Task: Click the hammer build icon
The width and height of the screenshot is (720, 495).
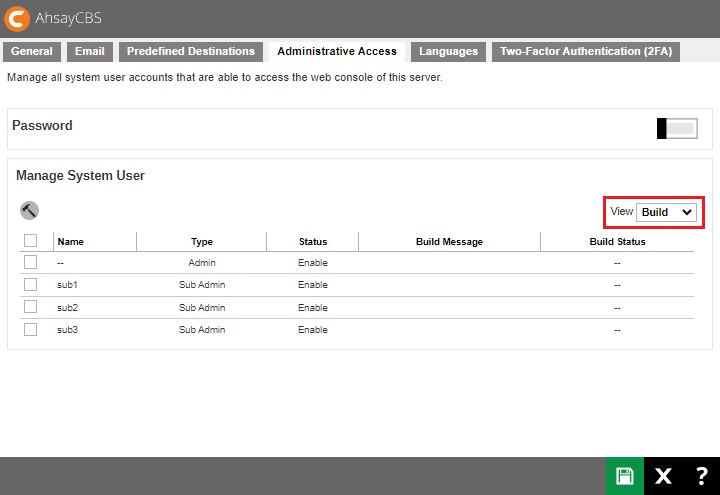Action: click(29, 211)
